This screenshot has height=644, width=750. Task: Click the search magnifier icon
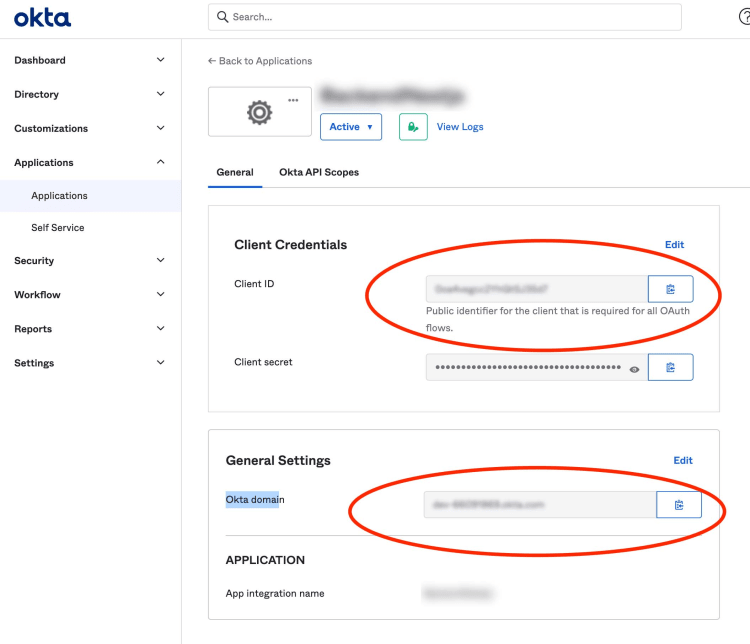pos(222,17)
